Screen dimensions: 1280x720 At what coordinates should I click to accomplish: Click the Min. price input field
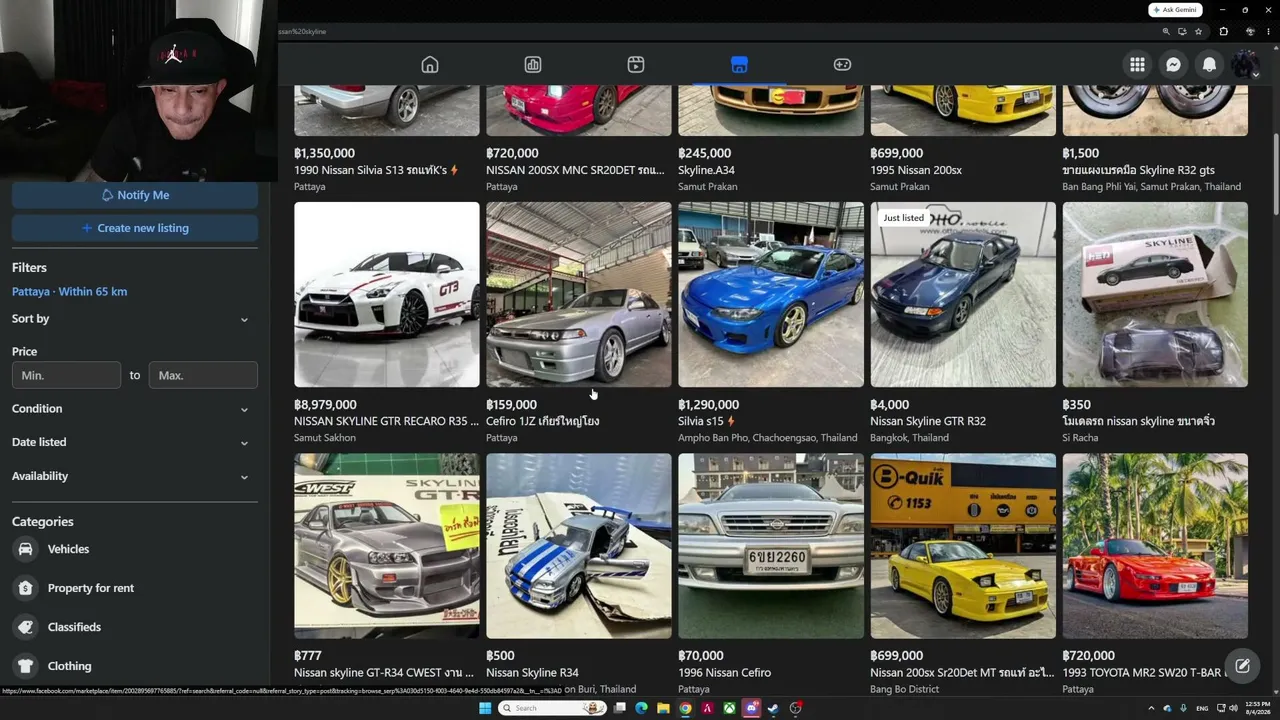66,375
